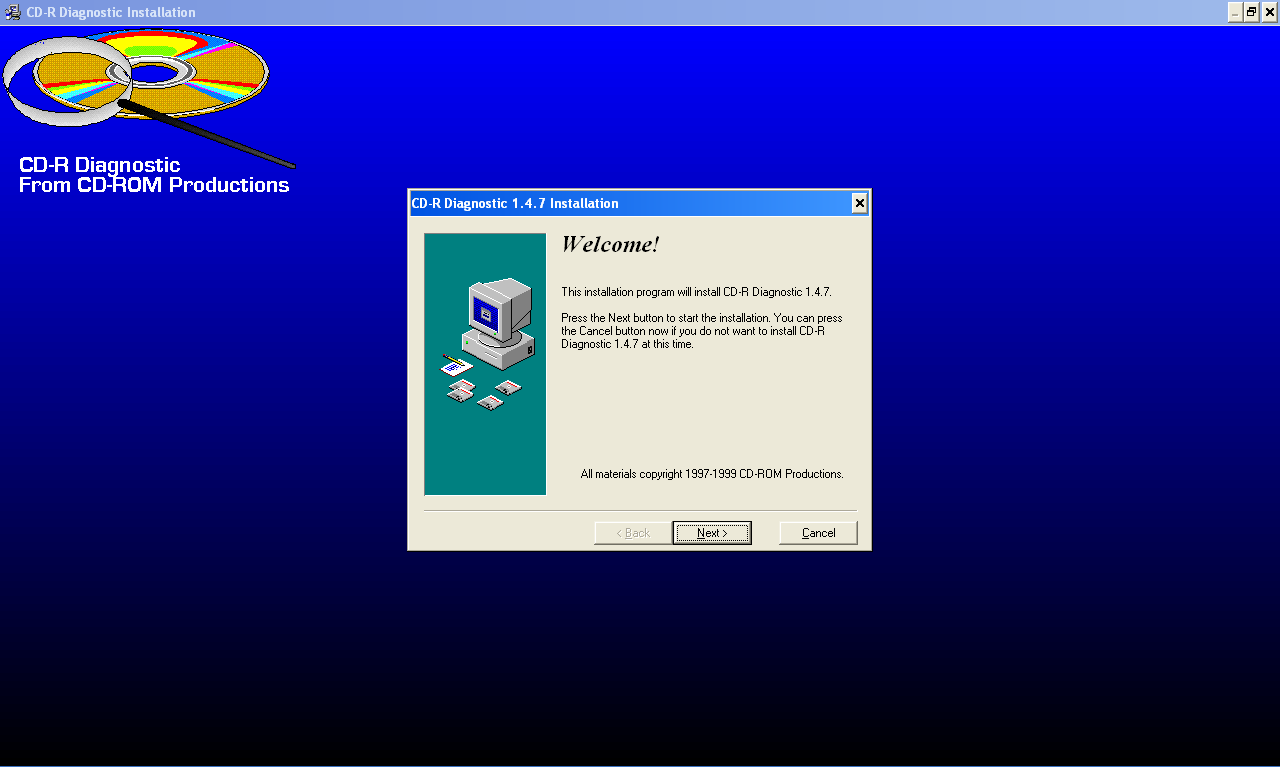
Task: Click the greyed-out Back button
Action: pyautogui.click(x=632, y=533)
